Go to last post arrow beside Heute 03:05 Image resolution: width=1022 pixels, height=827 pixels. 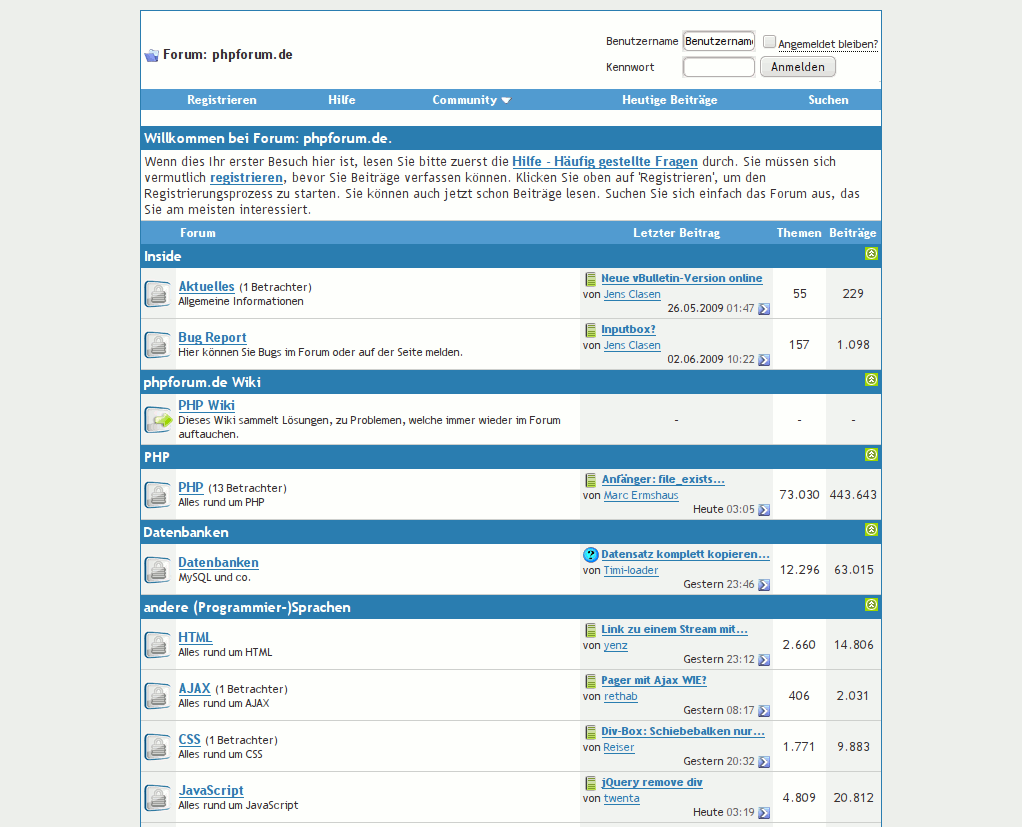coord(764,510)
